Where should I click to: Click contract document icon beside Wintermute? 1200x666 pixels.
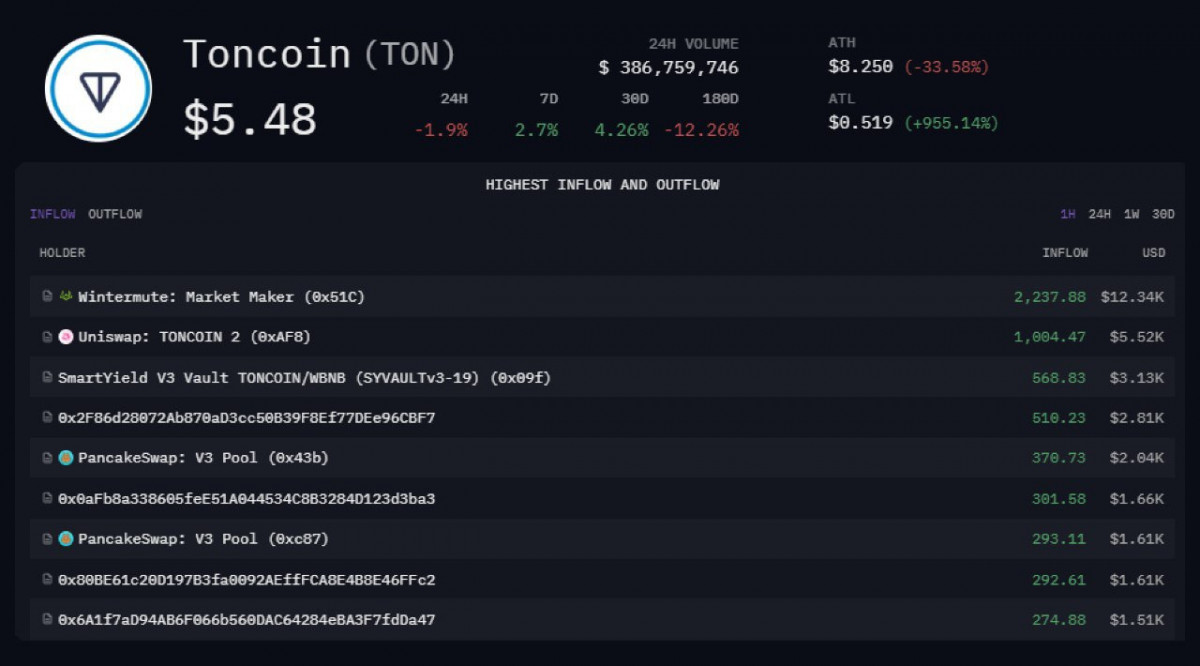47,297
